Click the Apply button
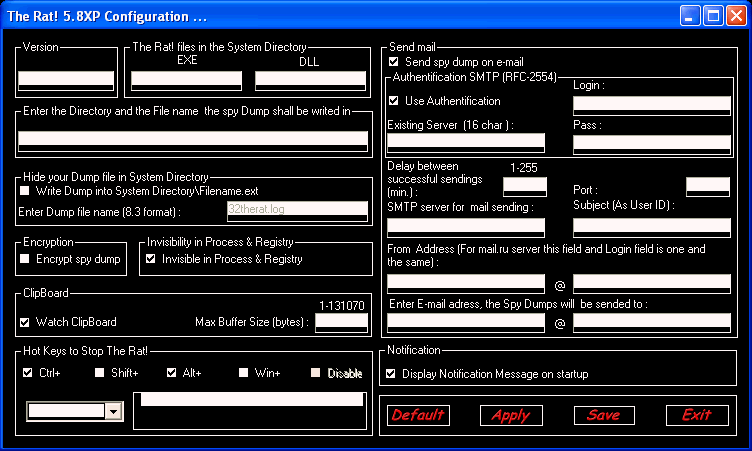Screen dimensions: 752x451 tap(511, 415)
